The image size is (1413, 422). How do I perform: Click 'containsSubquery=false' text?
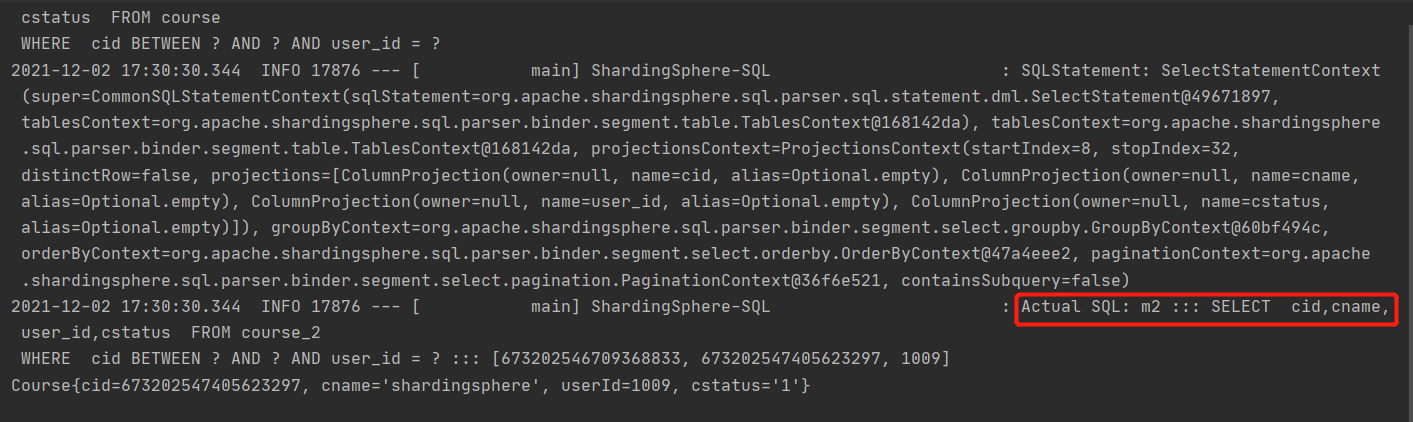(1010, 281)
